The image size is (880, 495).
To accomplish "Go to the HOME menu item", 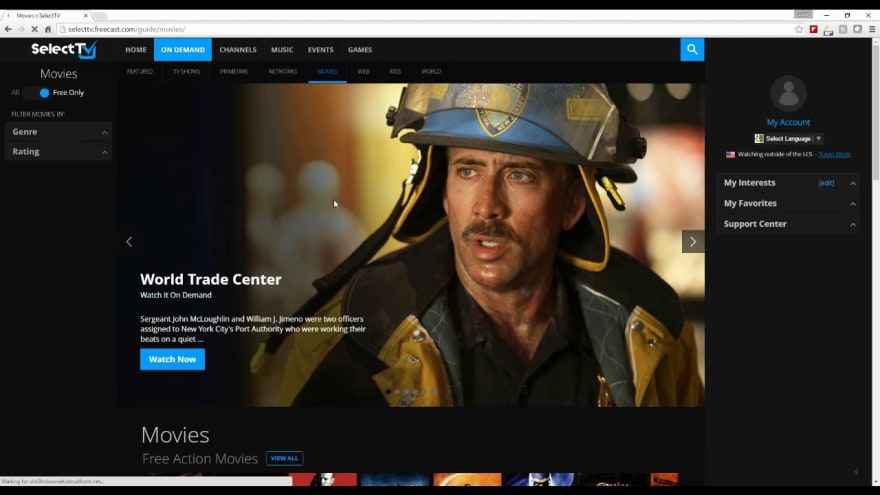I will [x=136, y=49].
